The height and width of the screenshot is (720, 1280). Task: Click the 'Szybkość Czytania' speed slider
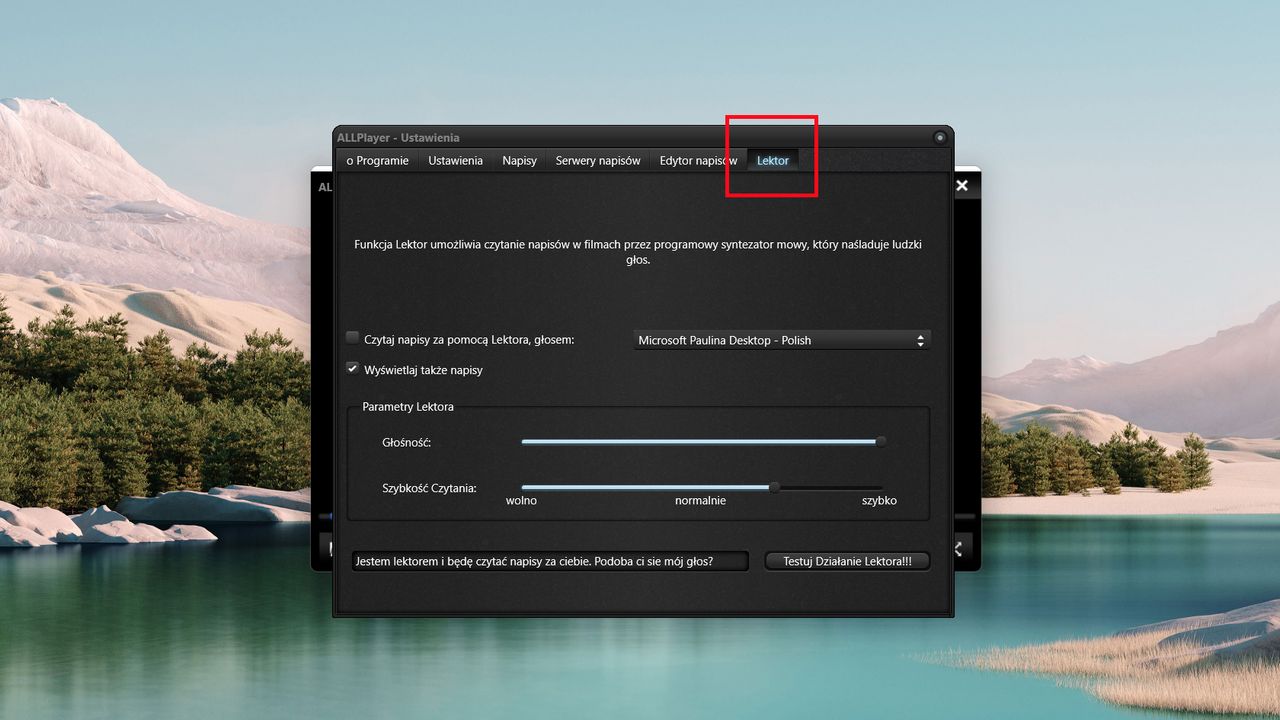(703, 487)
